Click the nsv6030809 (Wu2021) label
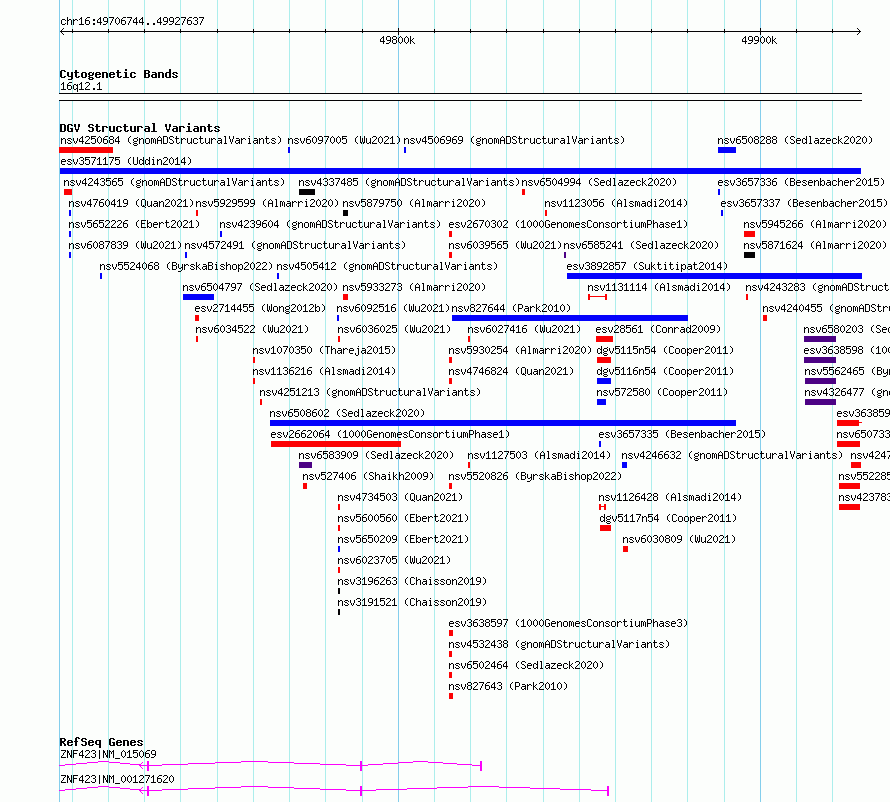This screenshot has width=890, height=802. (679, 539)
